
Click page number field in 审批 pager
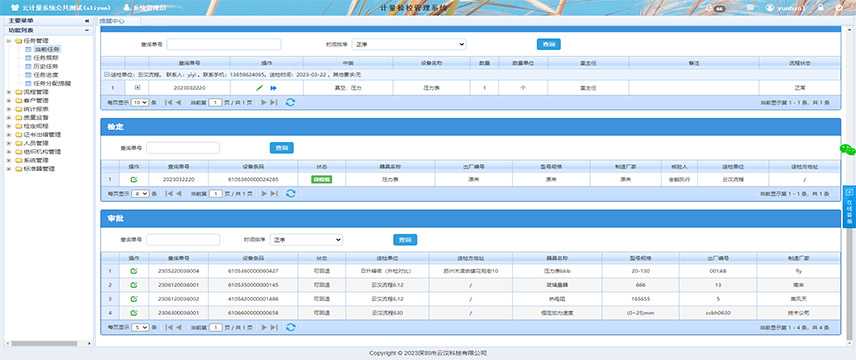[x=216, y=327]
